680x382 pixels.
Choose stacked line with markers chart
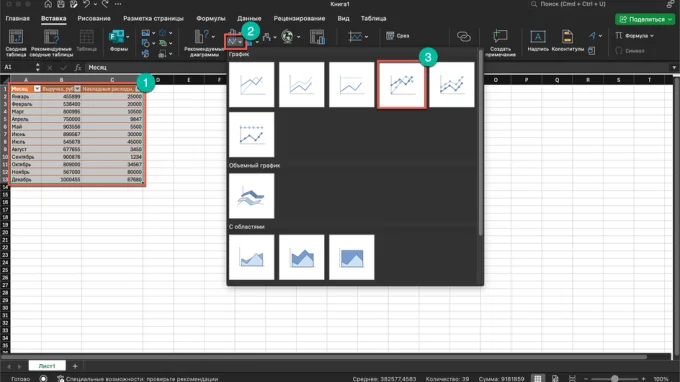tap(452, 85)
